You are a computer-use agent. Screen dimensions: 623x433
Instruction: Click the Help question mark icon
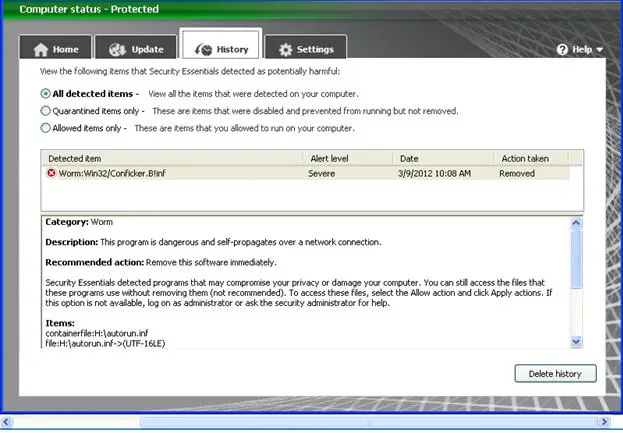[562, 50]
